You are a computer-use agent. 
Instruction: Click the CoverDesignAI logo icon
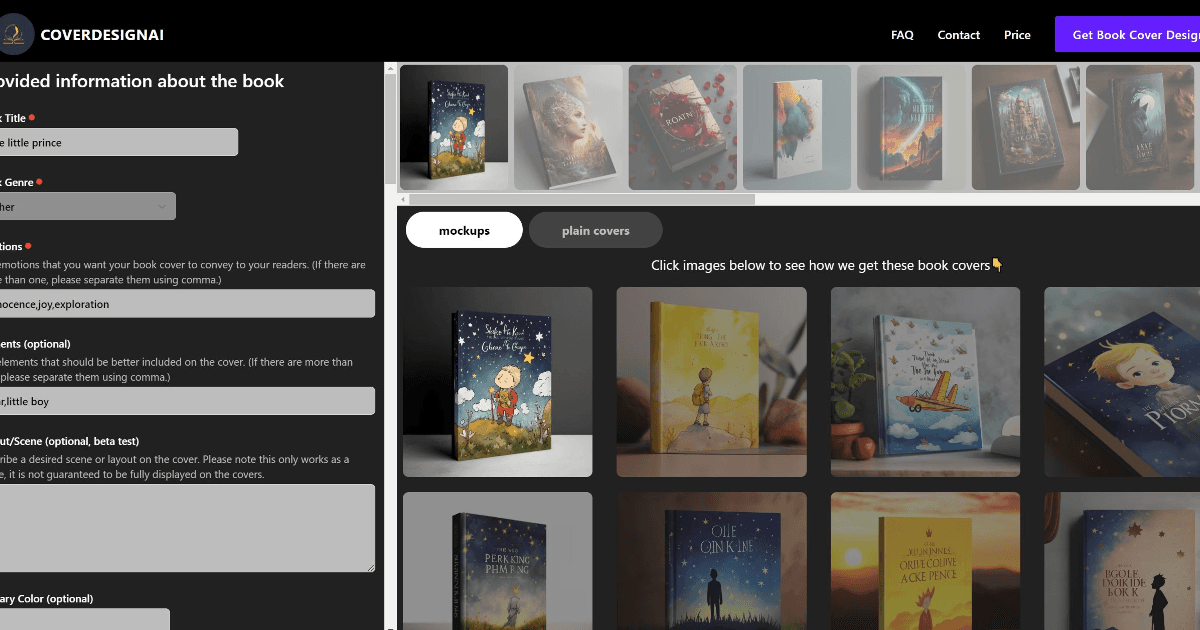(x=14, y=33)
